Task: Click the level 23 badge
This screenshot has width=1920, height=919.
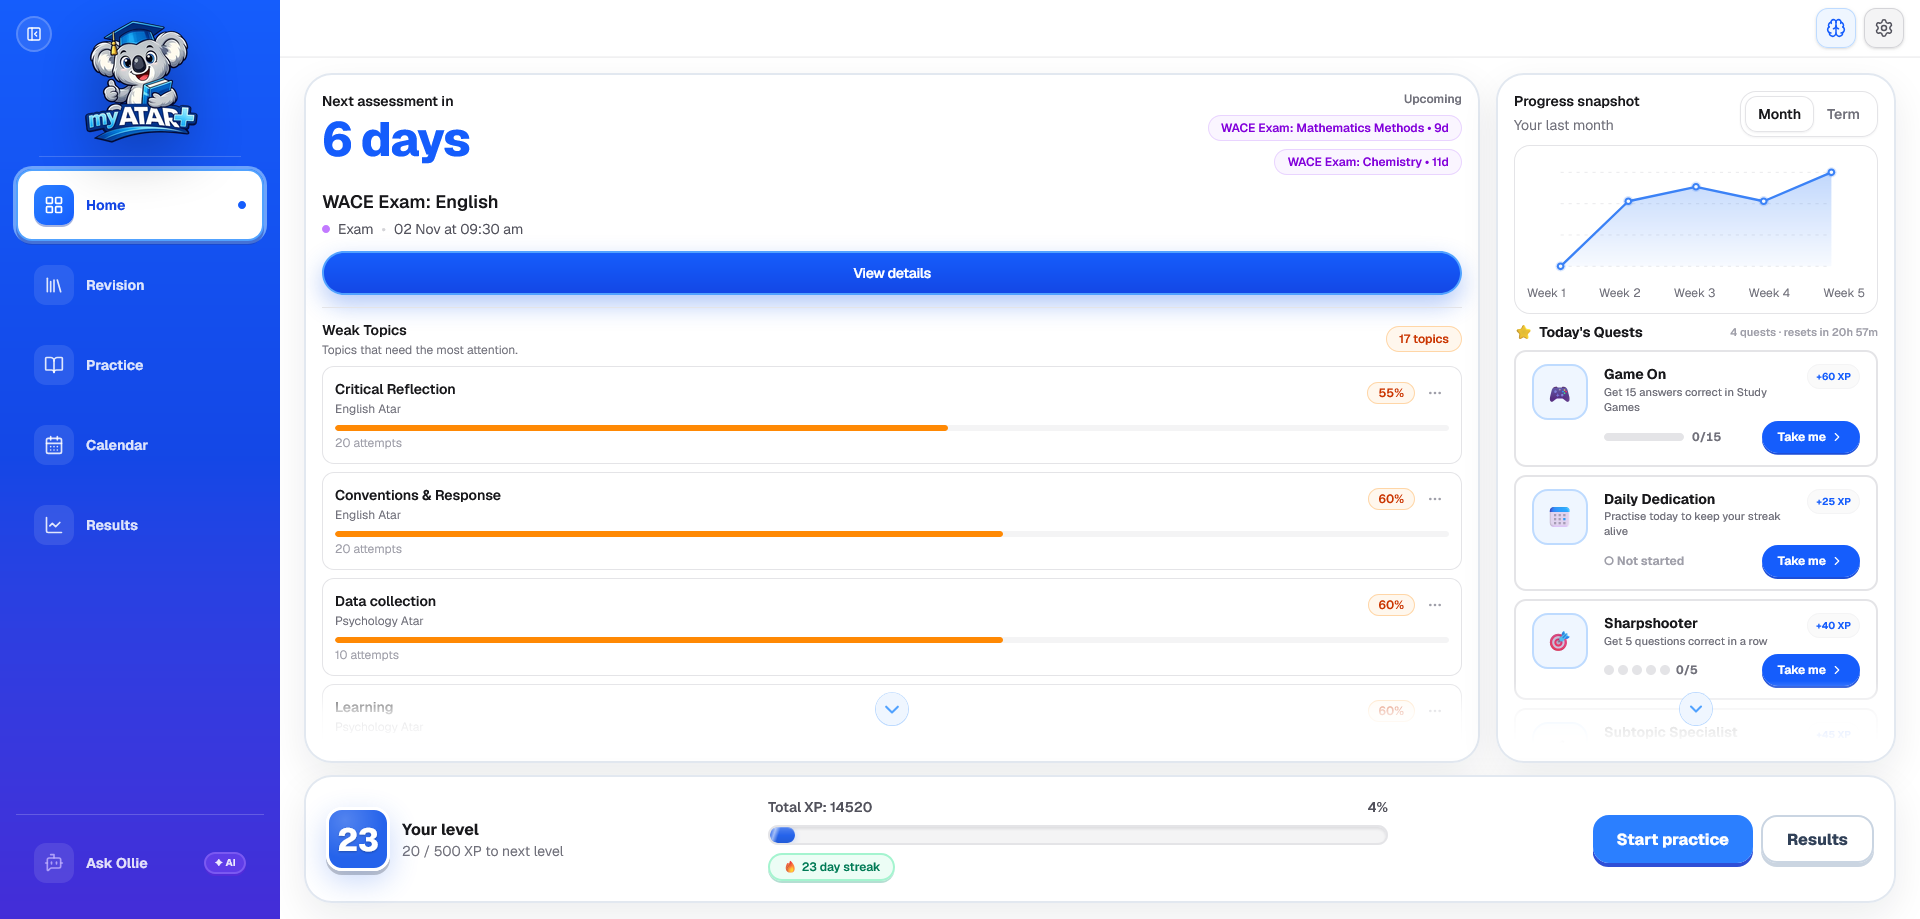Action: point(358,840)
